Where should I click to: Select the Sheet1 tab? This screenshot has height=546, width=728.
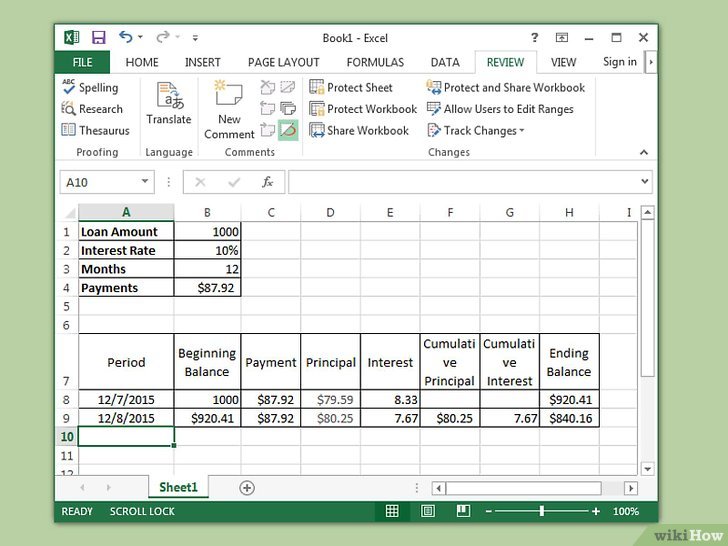tap(178, 487)
